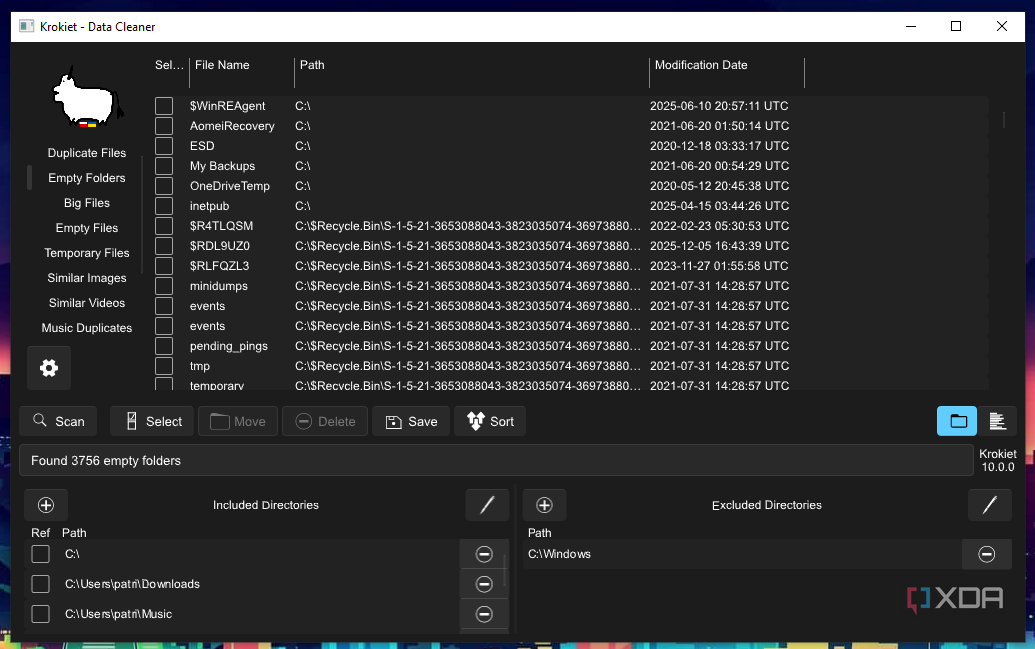The height and width of the screenshot is (649, 1035).
Task: Add a new excluded directory
Action: coord(544,505)
